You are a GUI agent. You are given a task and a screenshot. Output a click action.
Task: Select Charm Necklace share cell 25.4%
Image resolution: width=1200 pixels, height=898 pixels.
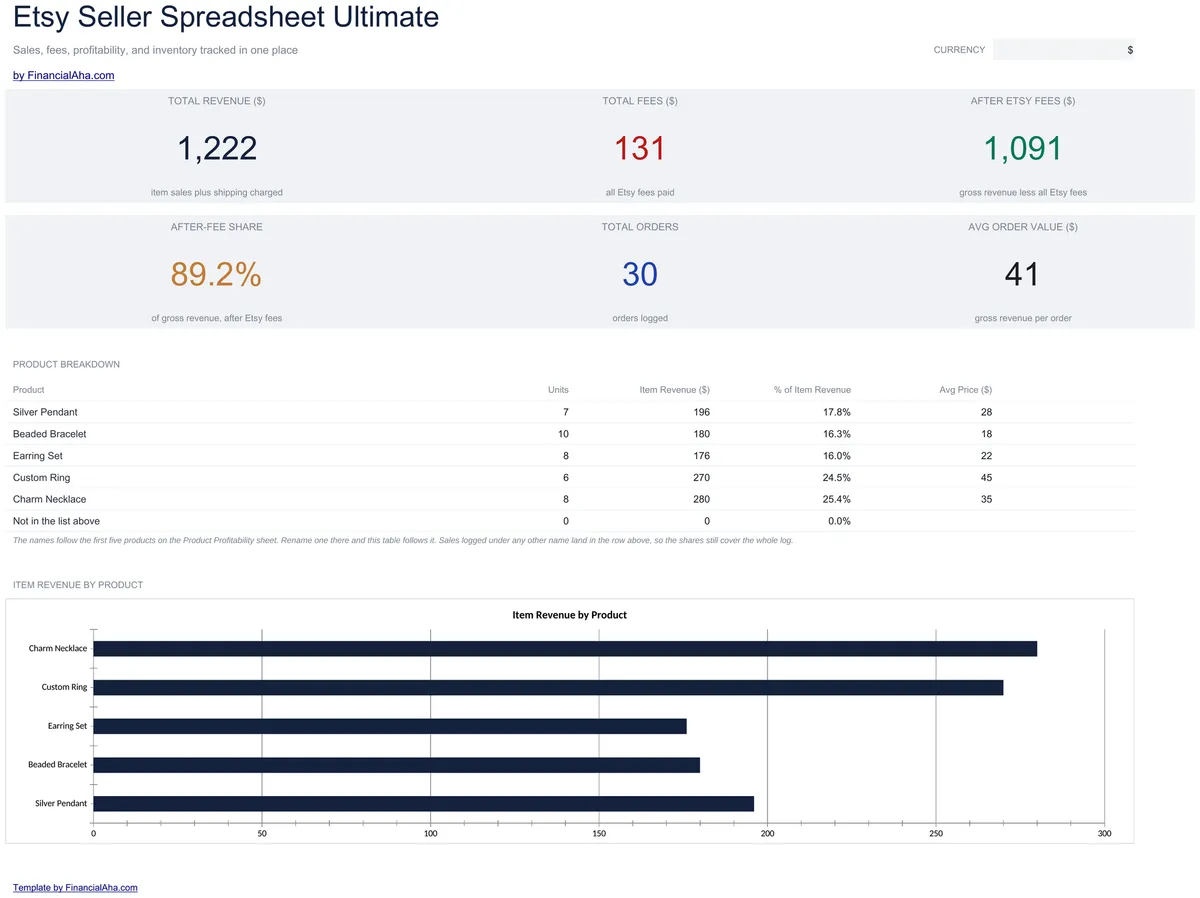(x=838, y=499)
